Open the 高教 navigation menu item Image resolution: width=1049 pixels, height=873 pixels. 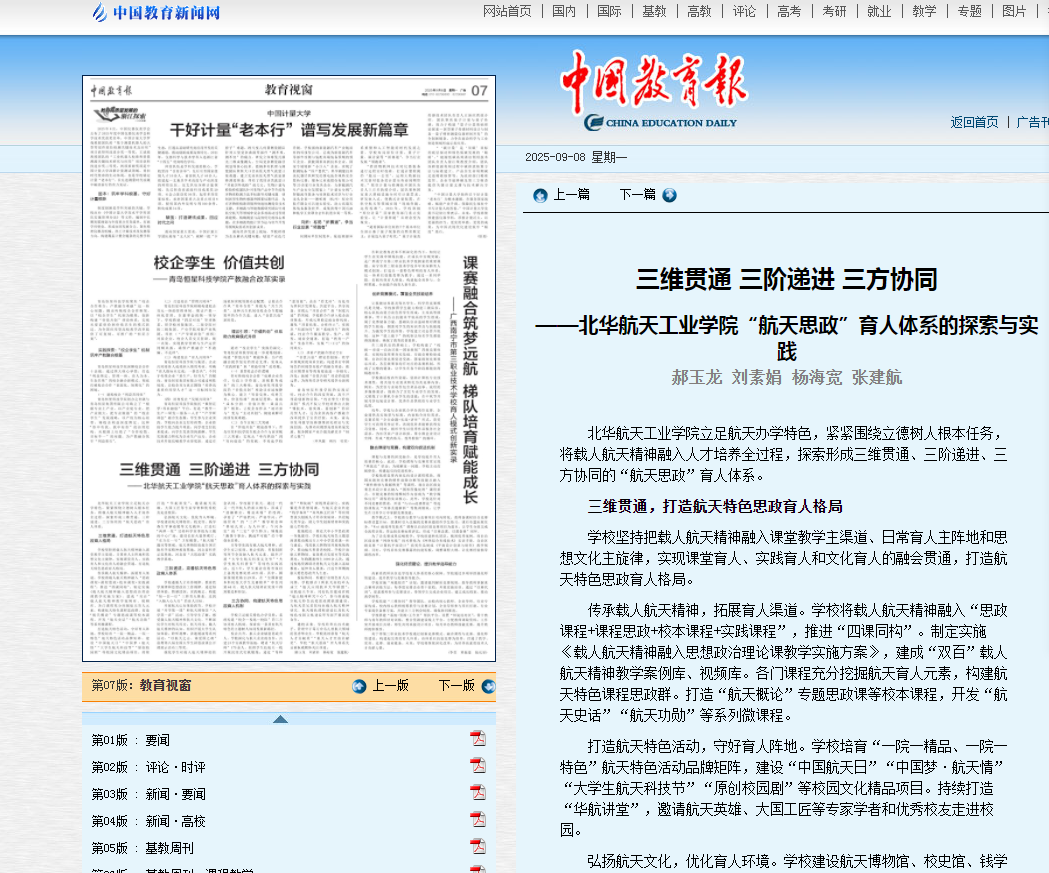pos(699,11)
